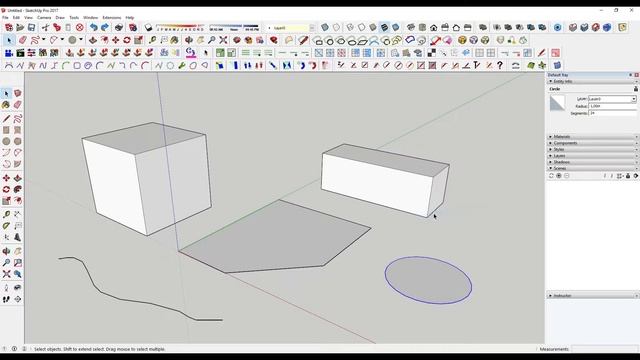Image resolution: width=640 pixels, height=360 pixels.
Task: Toggle Shadows display on the toolbar
Action: [x=149, y=28]
